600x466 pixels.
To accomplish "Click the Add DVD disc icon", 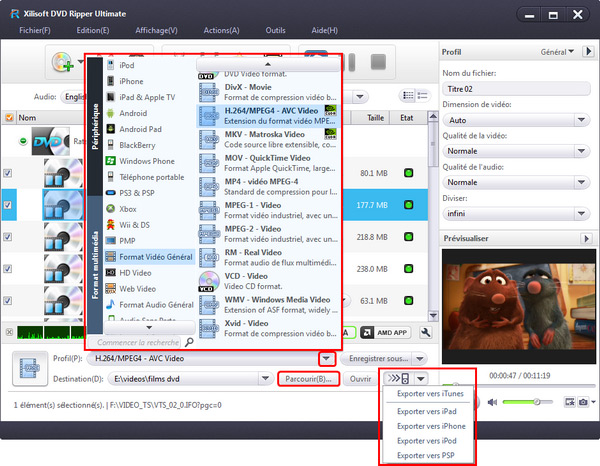I will click(62, 62).
